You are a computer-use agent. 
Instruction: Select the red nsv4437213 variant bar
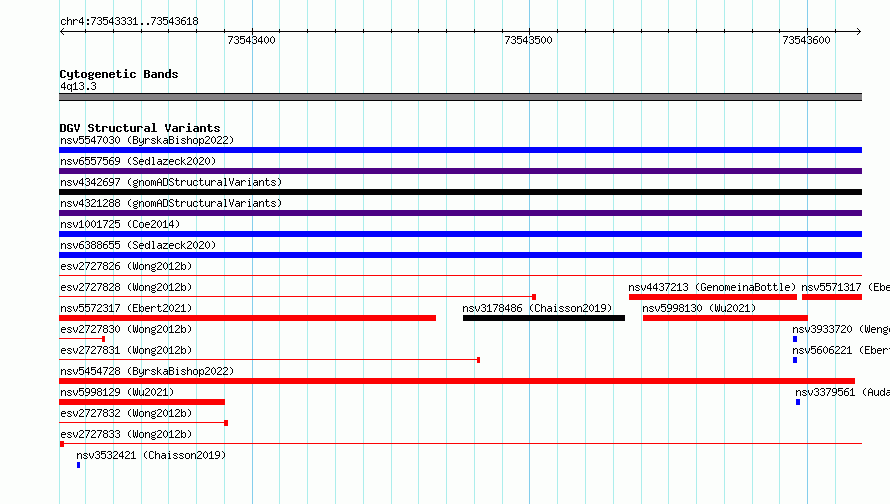pyautogui.click(x=713, y=297)
